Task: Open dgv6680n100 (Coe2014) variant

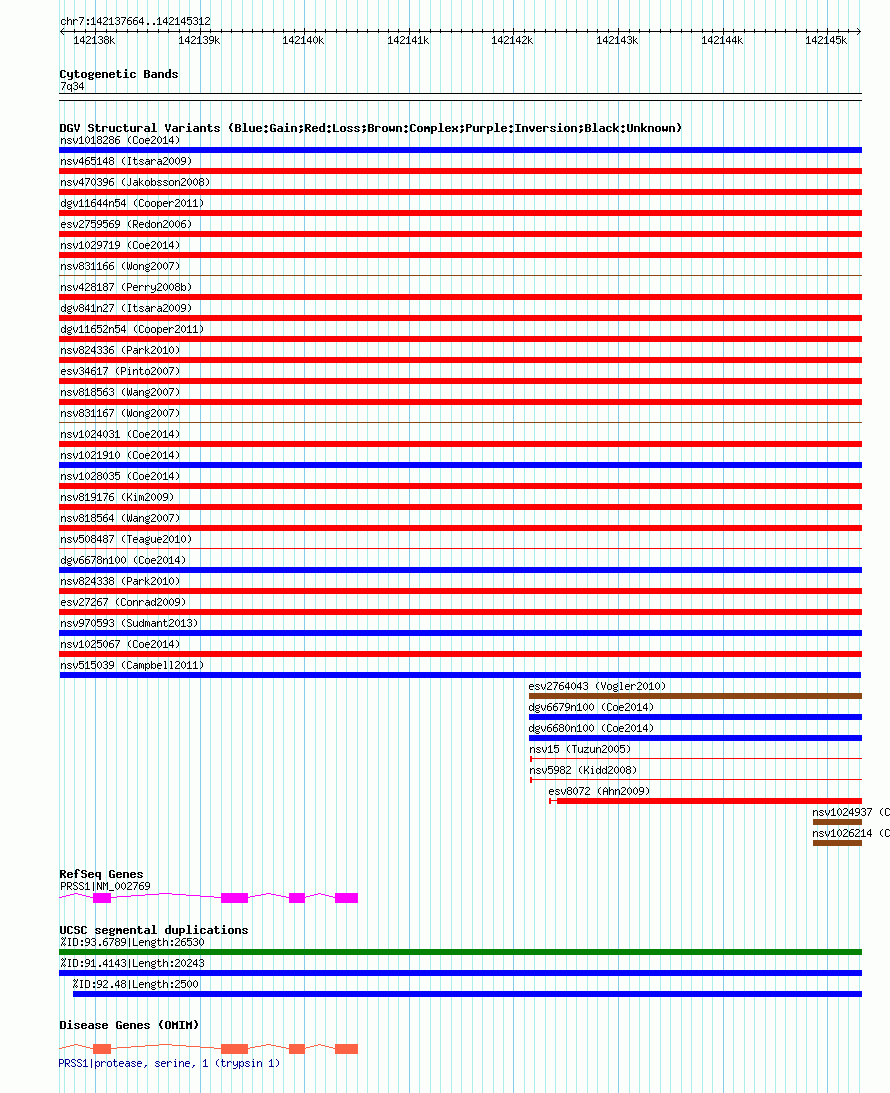Action: tap(591, 728)
